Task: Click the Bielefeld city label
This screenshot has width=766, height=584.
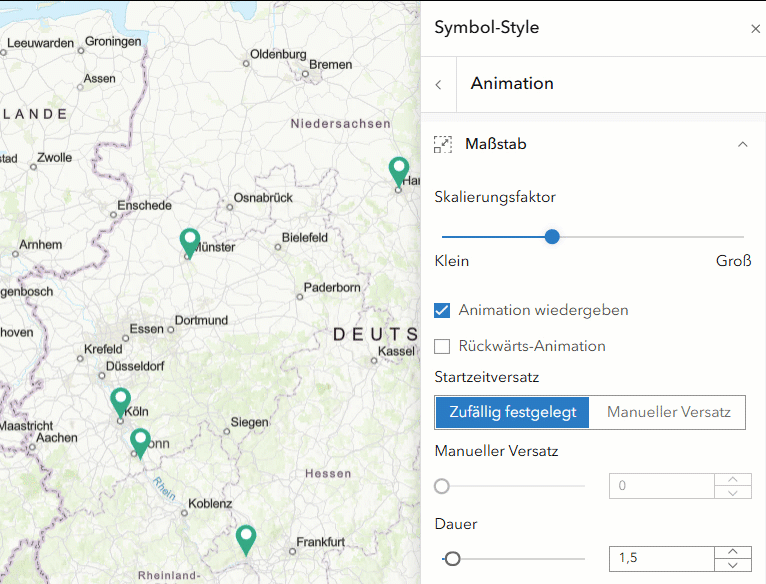Action: (x=304, y=238)
